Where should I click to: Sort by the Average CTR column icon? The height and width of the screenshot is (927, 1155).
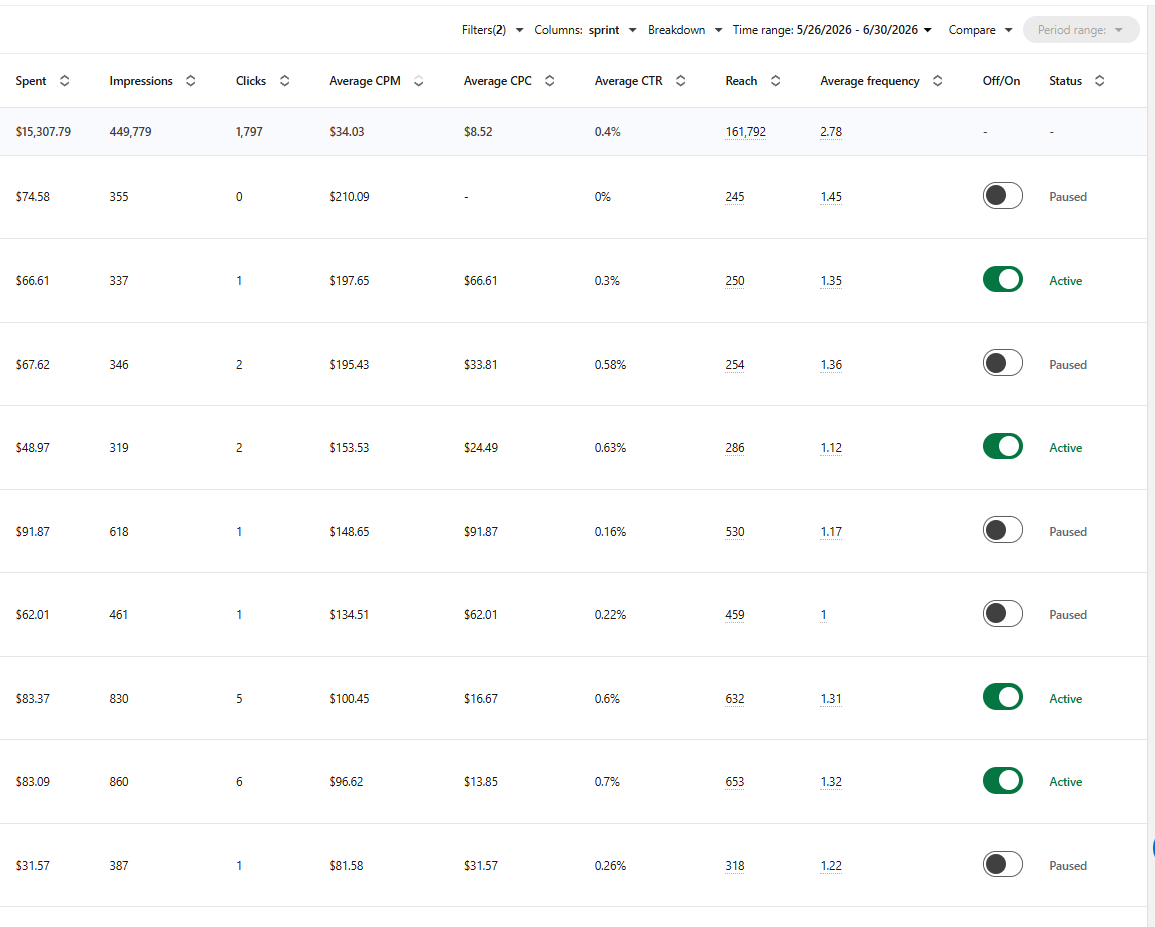[x=681, y=81]
